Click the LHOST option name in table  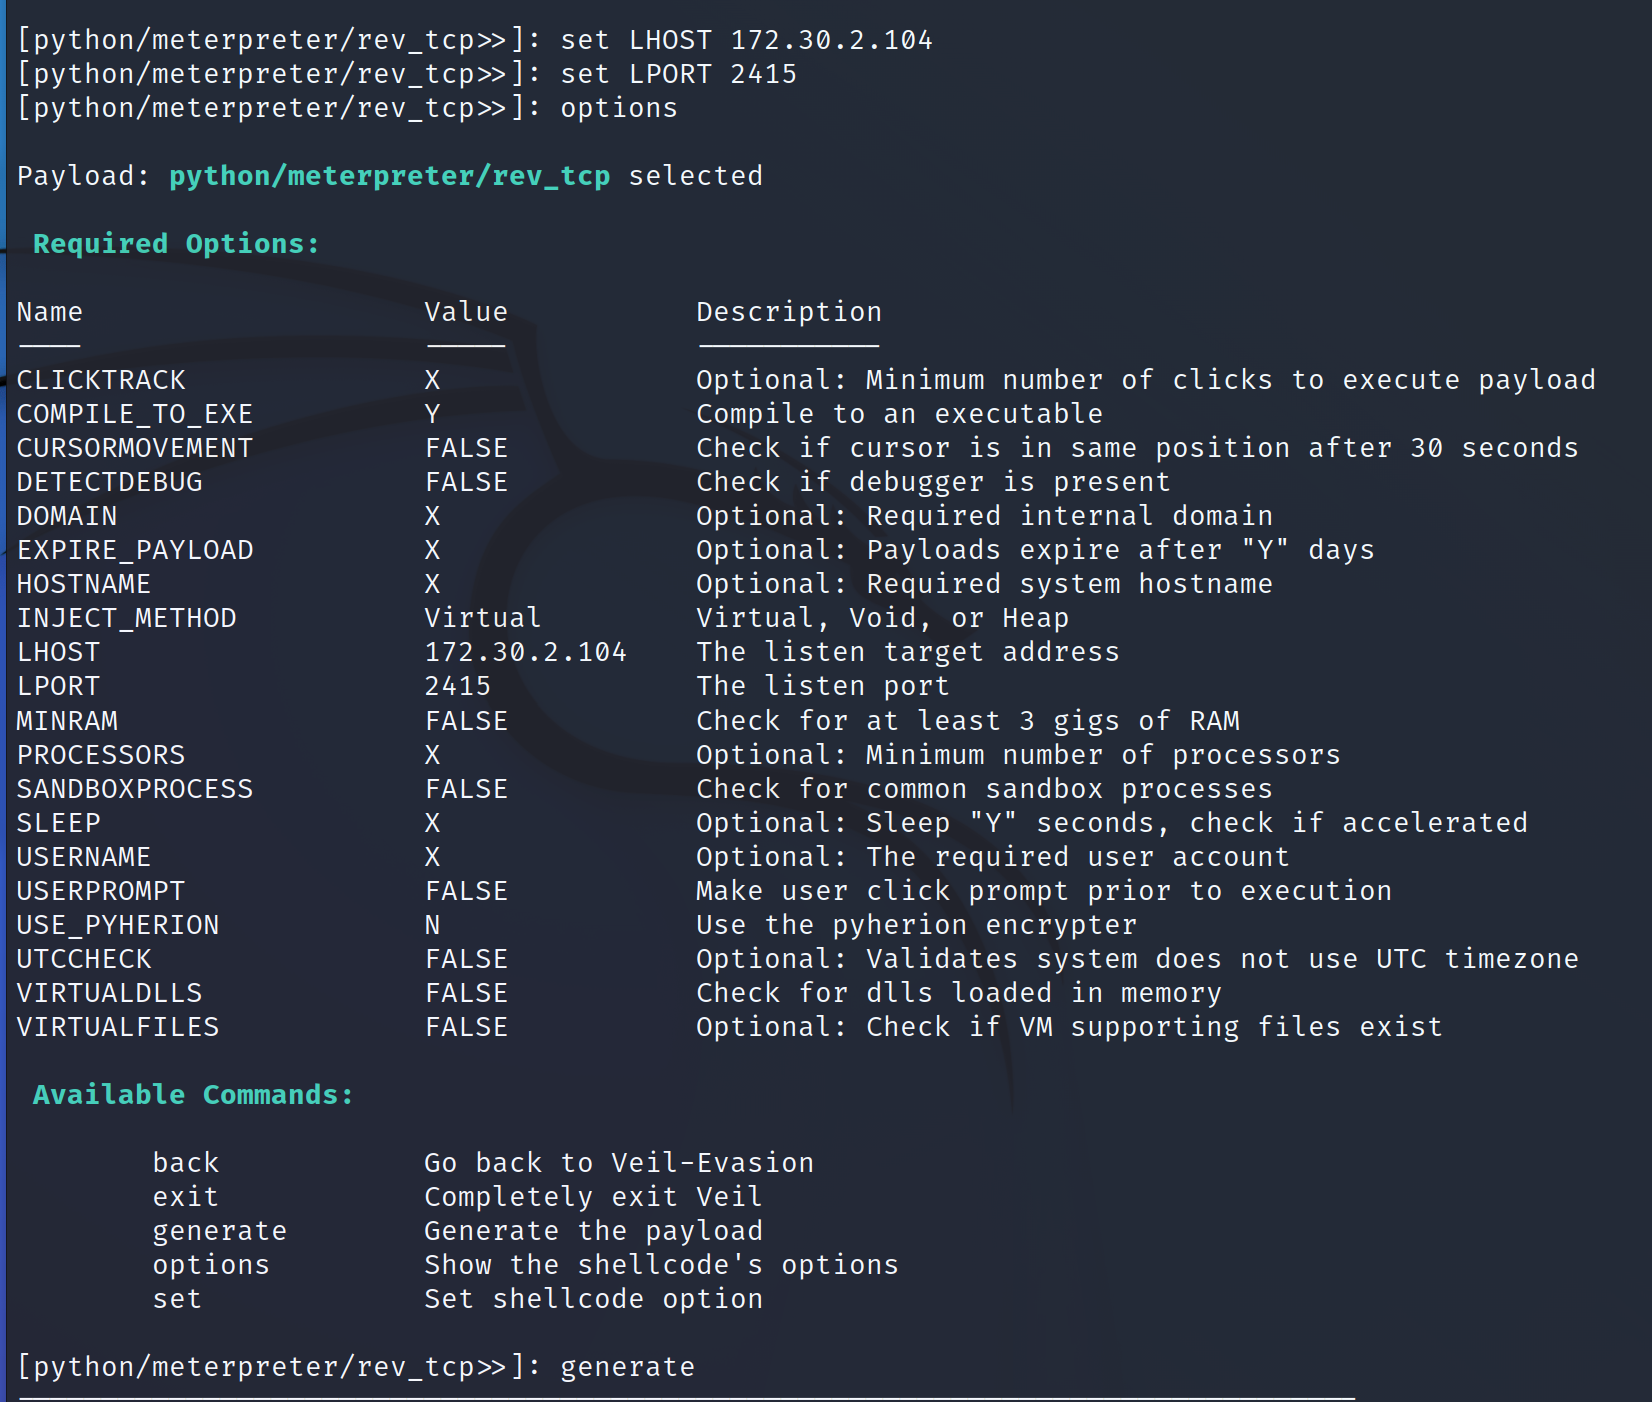point(59,652)
